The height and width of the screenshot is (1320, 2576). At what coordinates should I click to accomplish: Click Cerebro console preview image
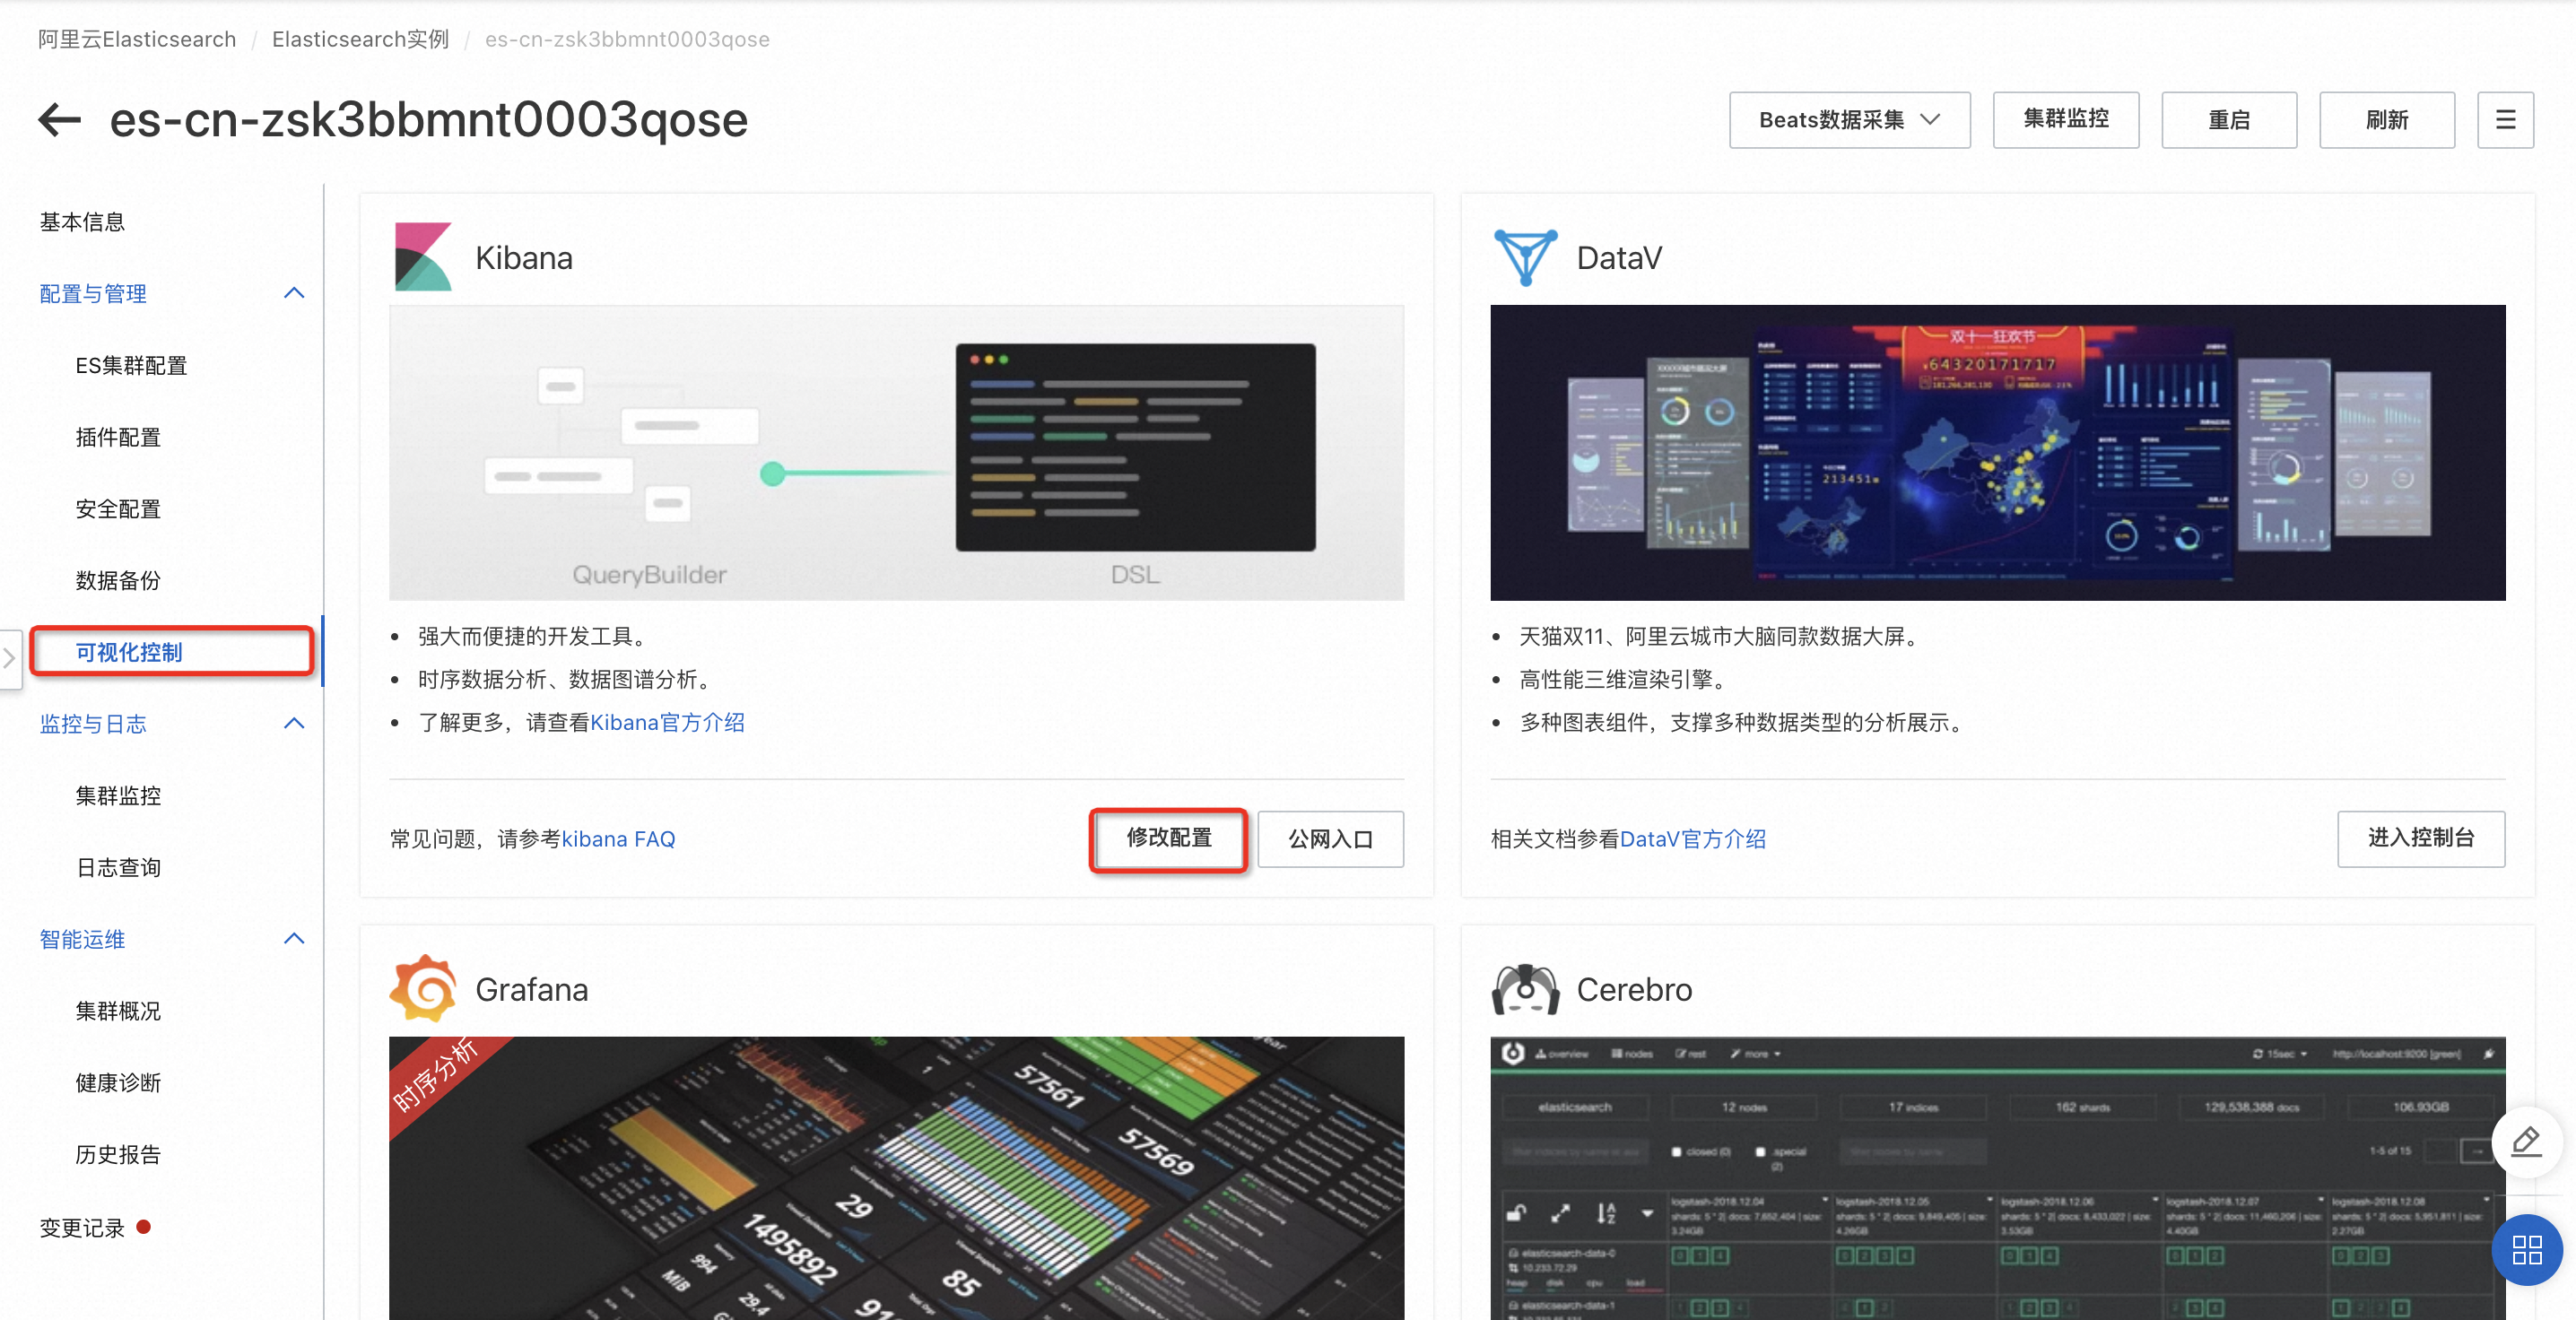1997,1177
